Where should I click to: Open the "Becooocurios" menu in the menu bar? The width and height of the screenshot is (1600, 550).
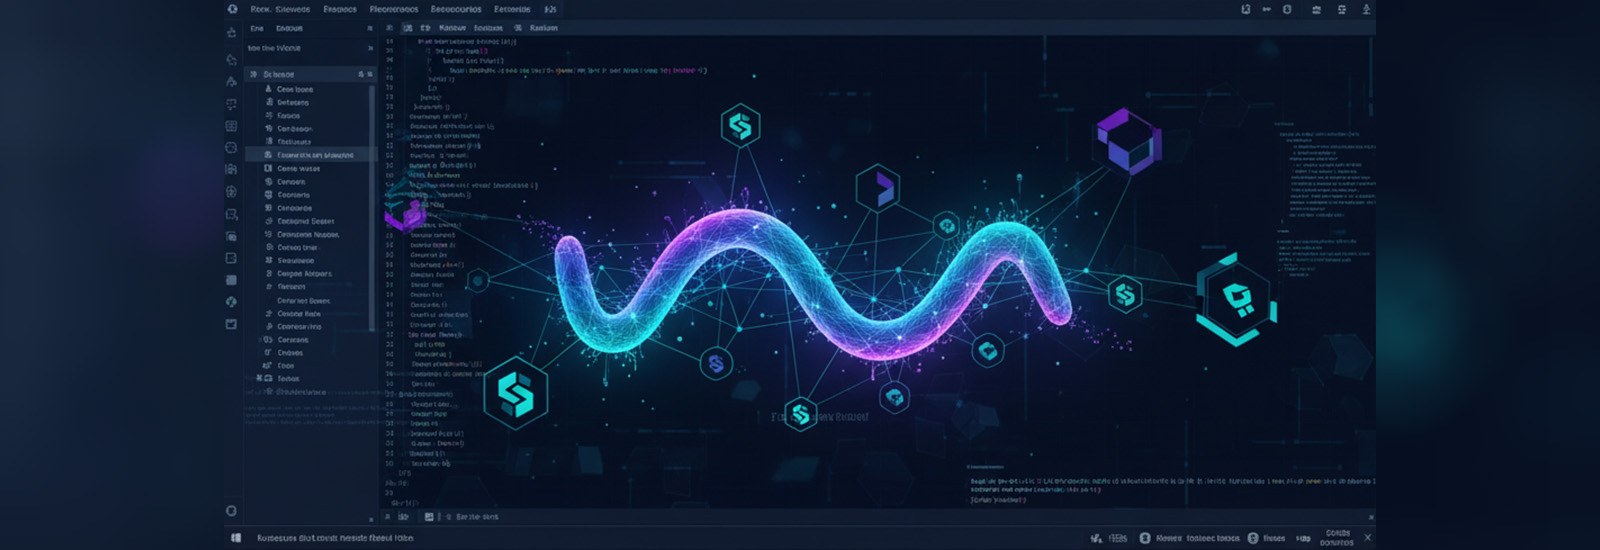tap(456, 9)
